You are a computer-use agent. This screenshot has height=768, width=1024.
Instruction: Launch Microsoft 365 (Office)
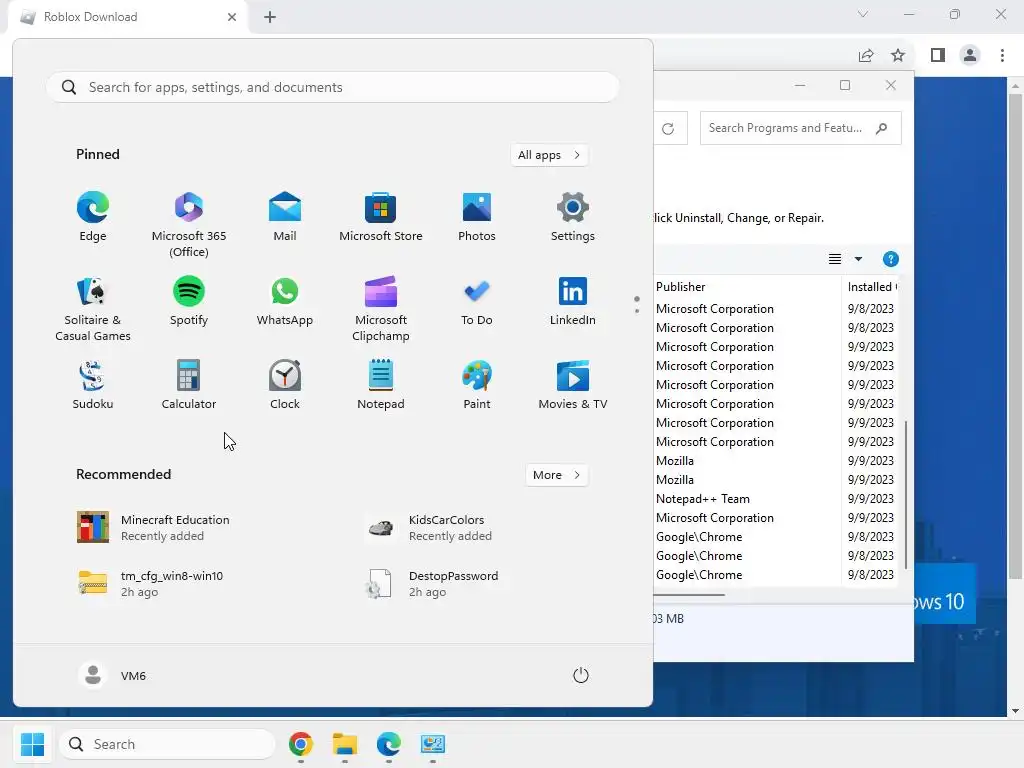tap(189, 225)
